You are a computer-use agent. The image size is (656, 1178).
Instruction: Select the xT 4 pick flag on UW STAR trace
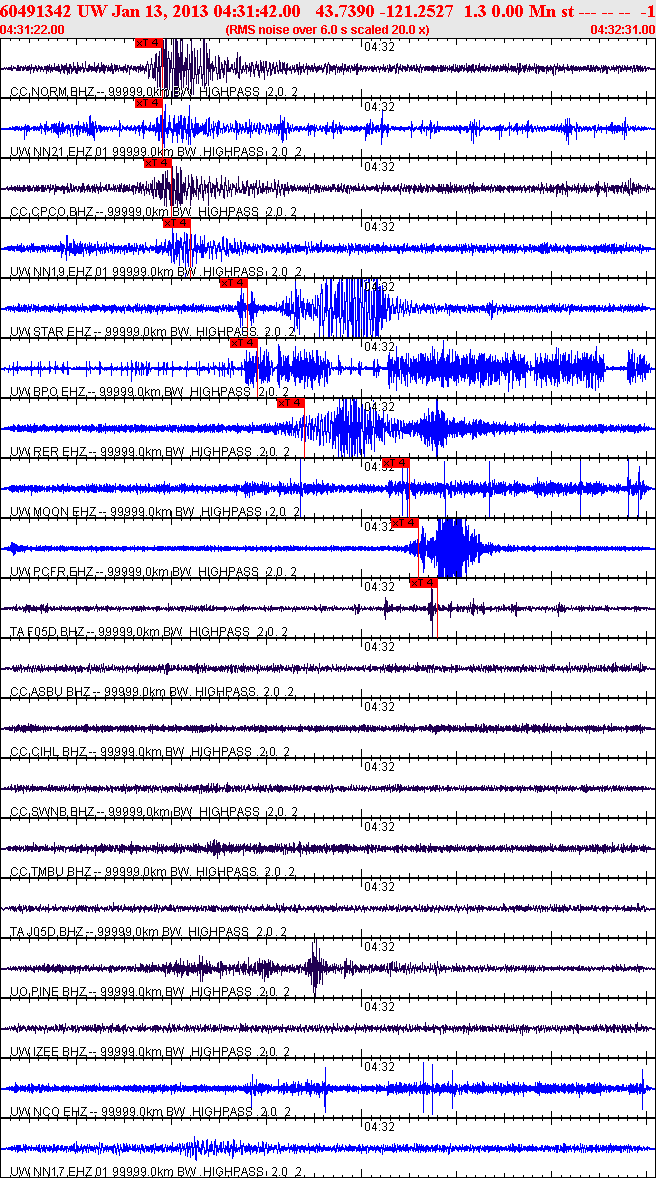tap(233, 283)
